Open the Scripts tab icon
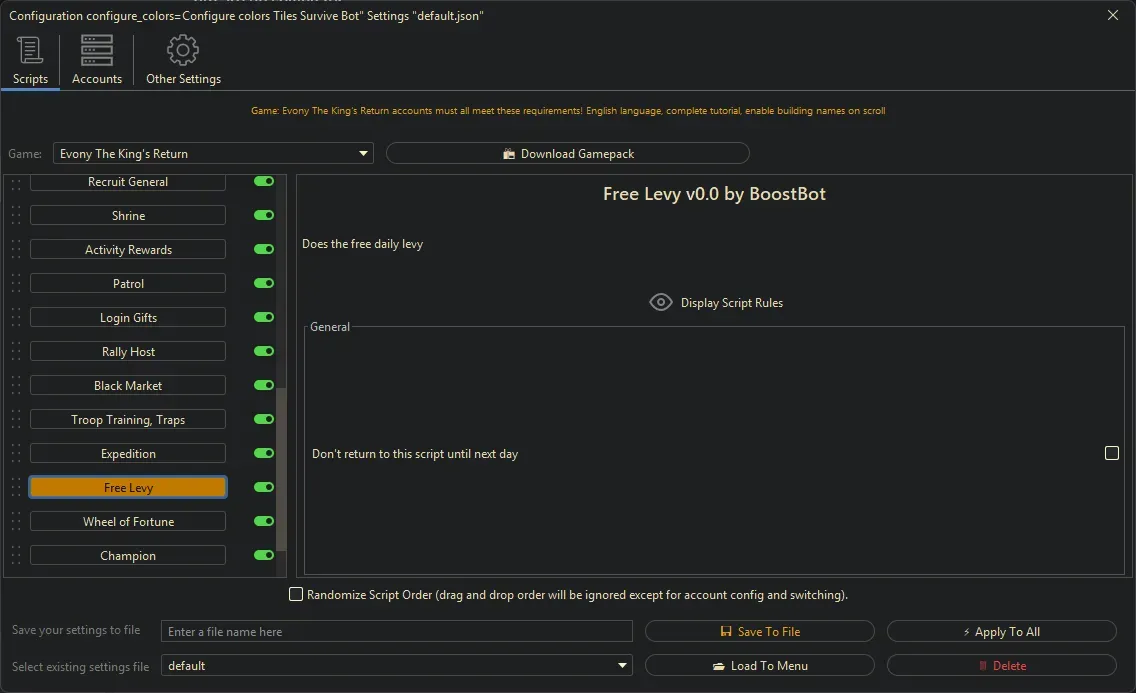 [29, 50]
